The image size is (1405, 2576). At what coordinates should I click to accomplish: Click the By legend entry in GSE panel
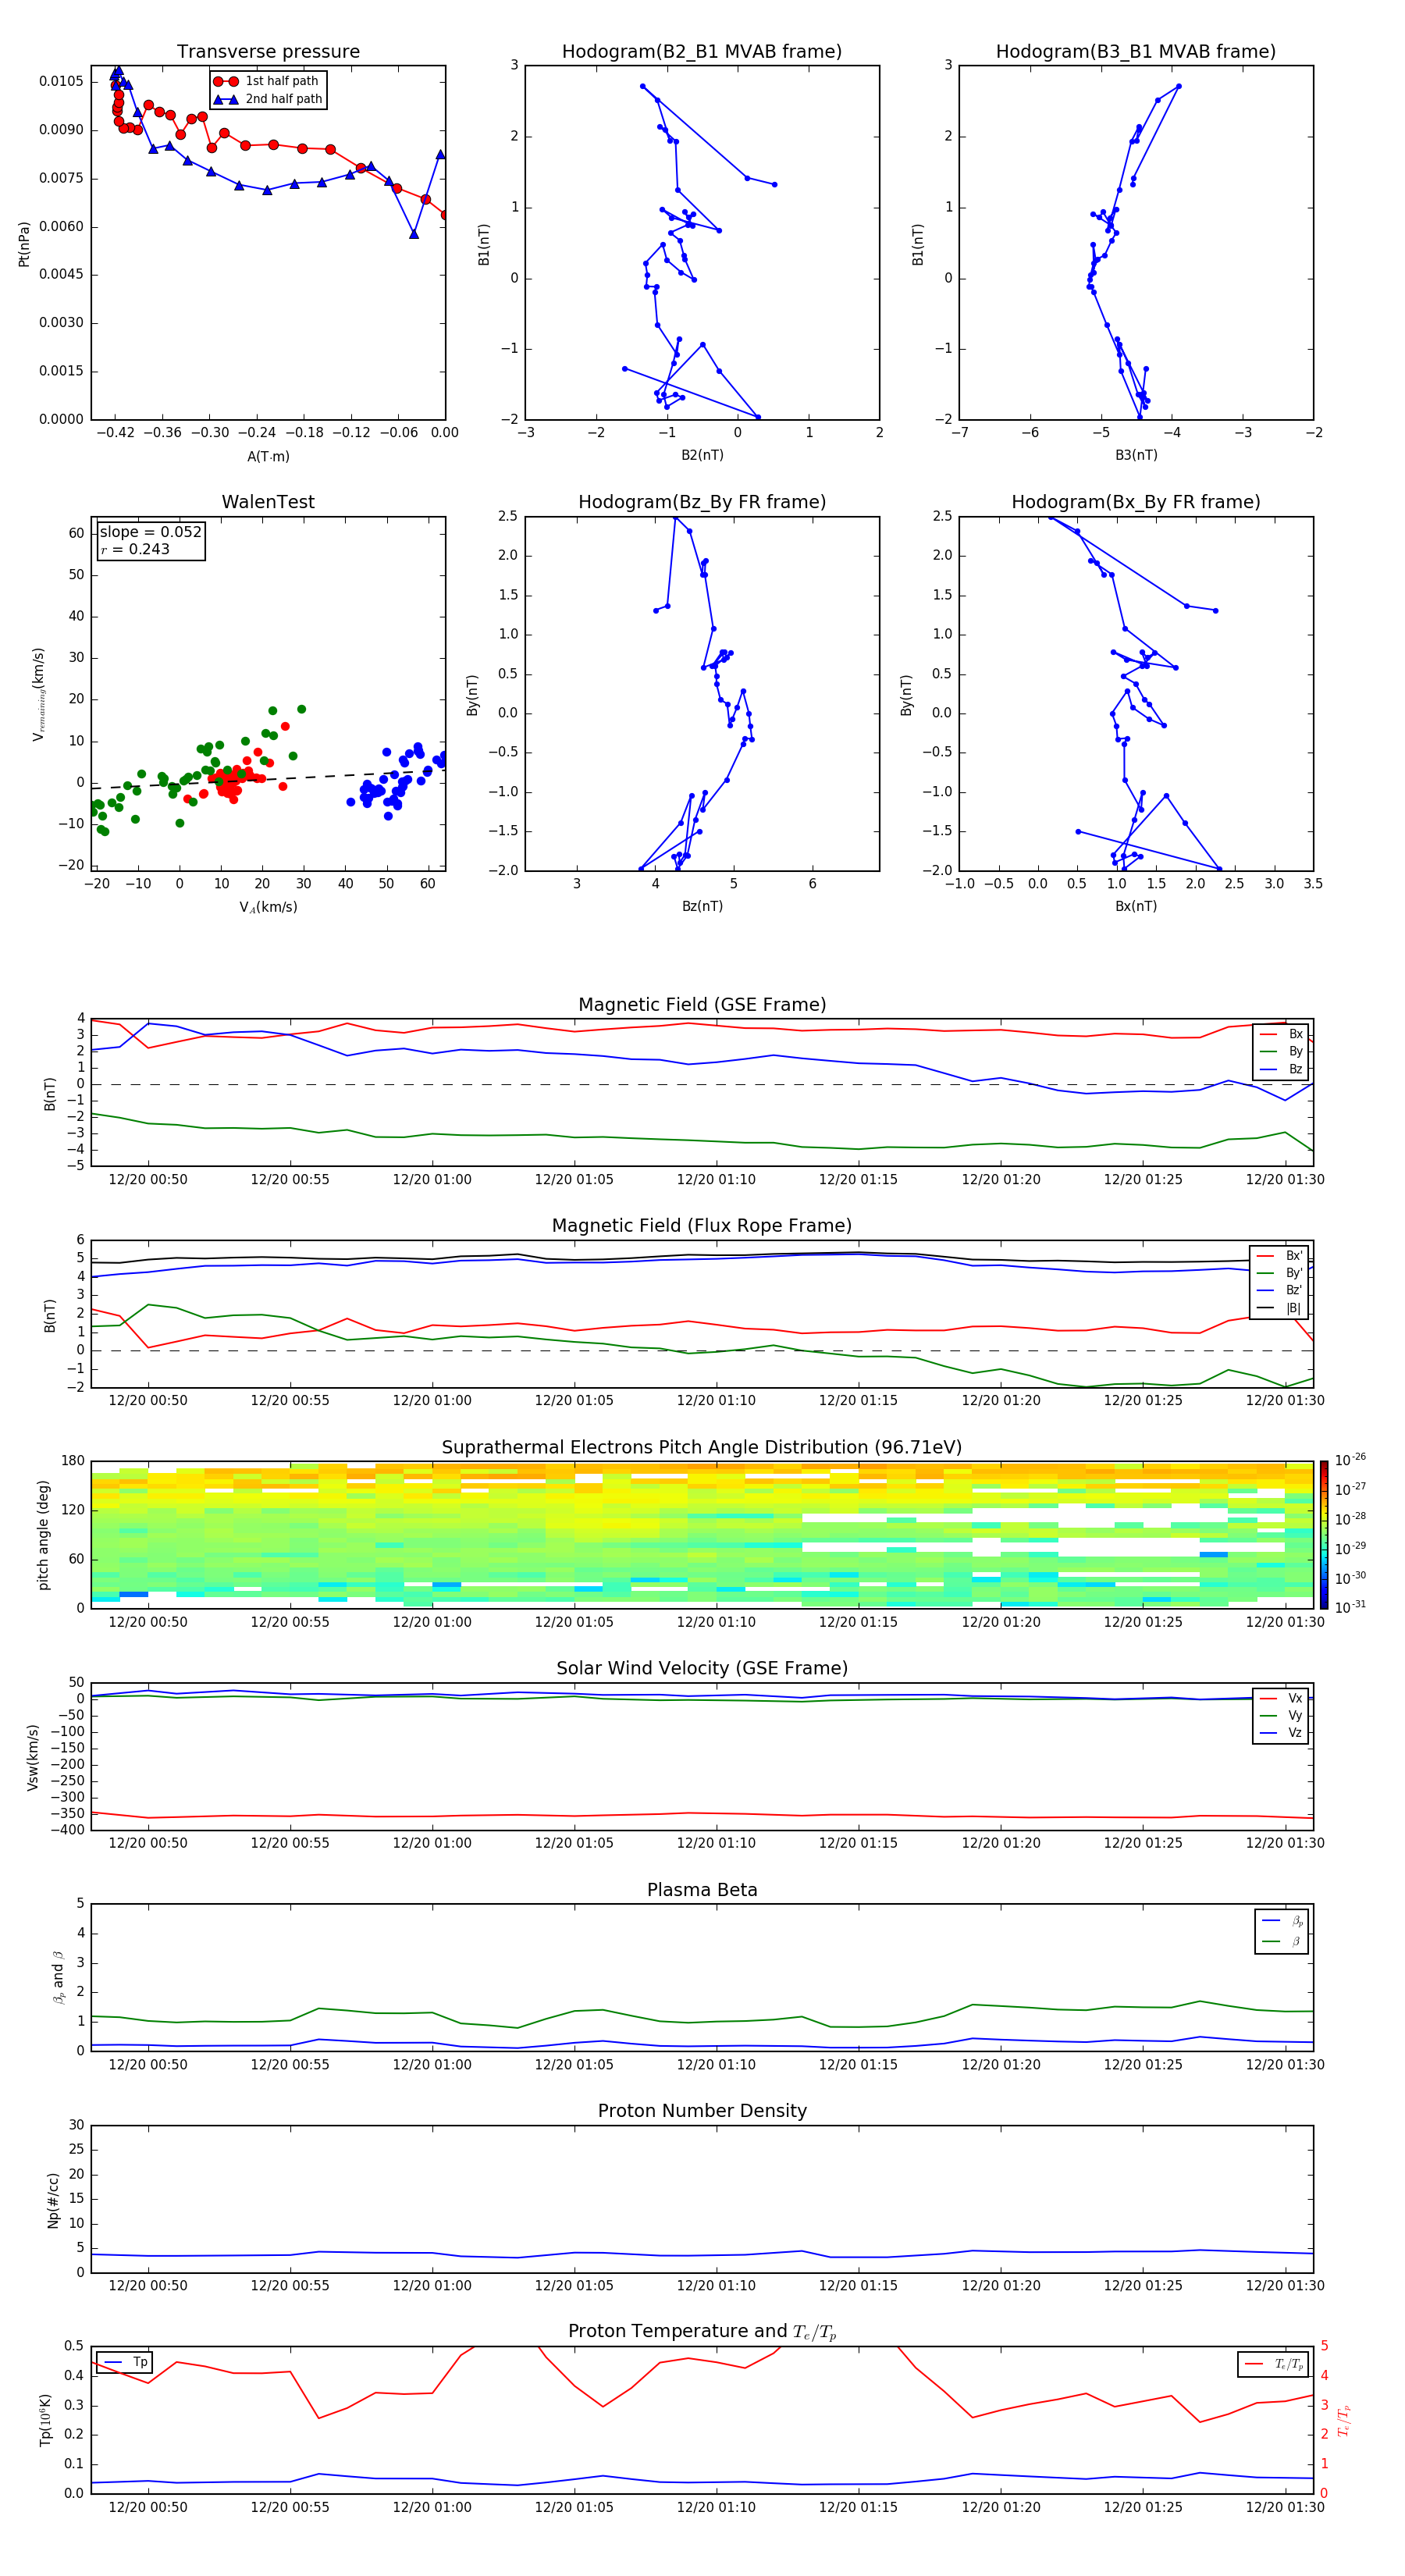coord(1282,1051)
